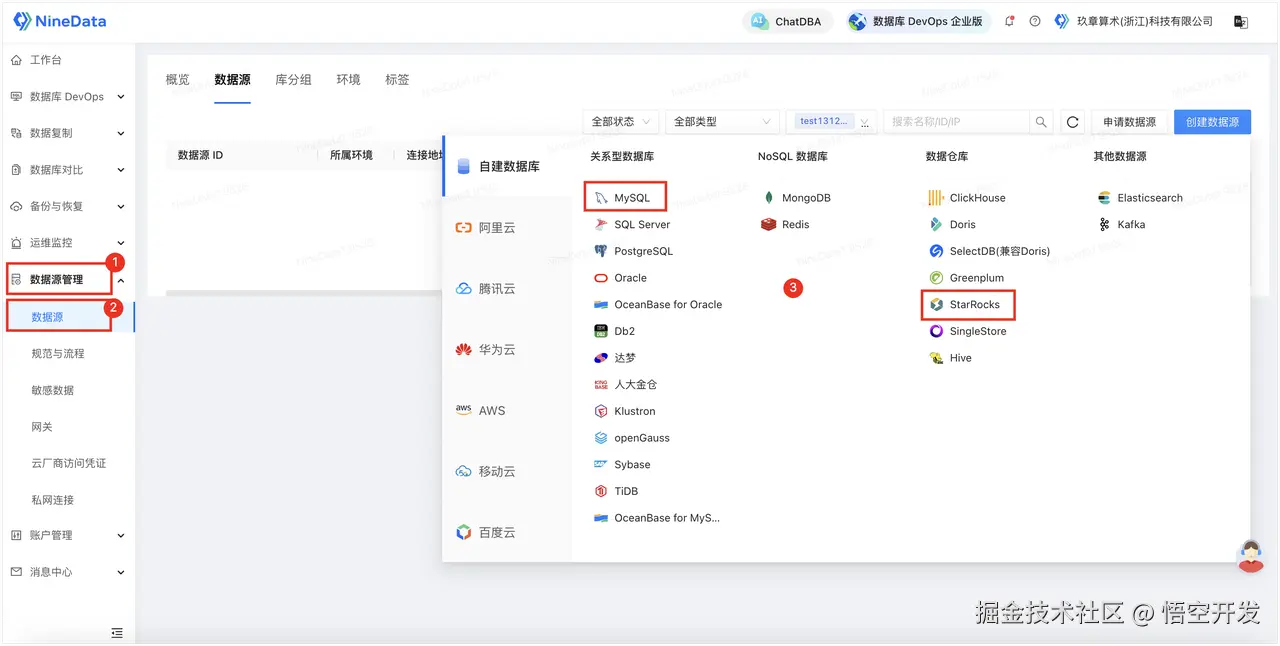1280x646 pixels.
Task: Click the 申请数据源 button
Action: coord(1129,122)
